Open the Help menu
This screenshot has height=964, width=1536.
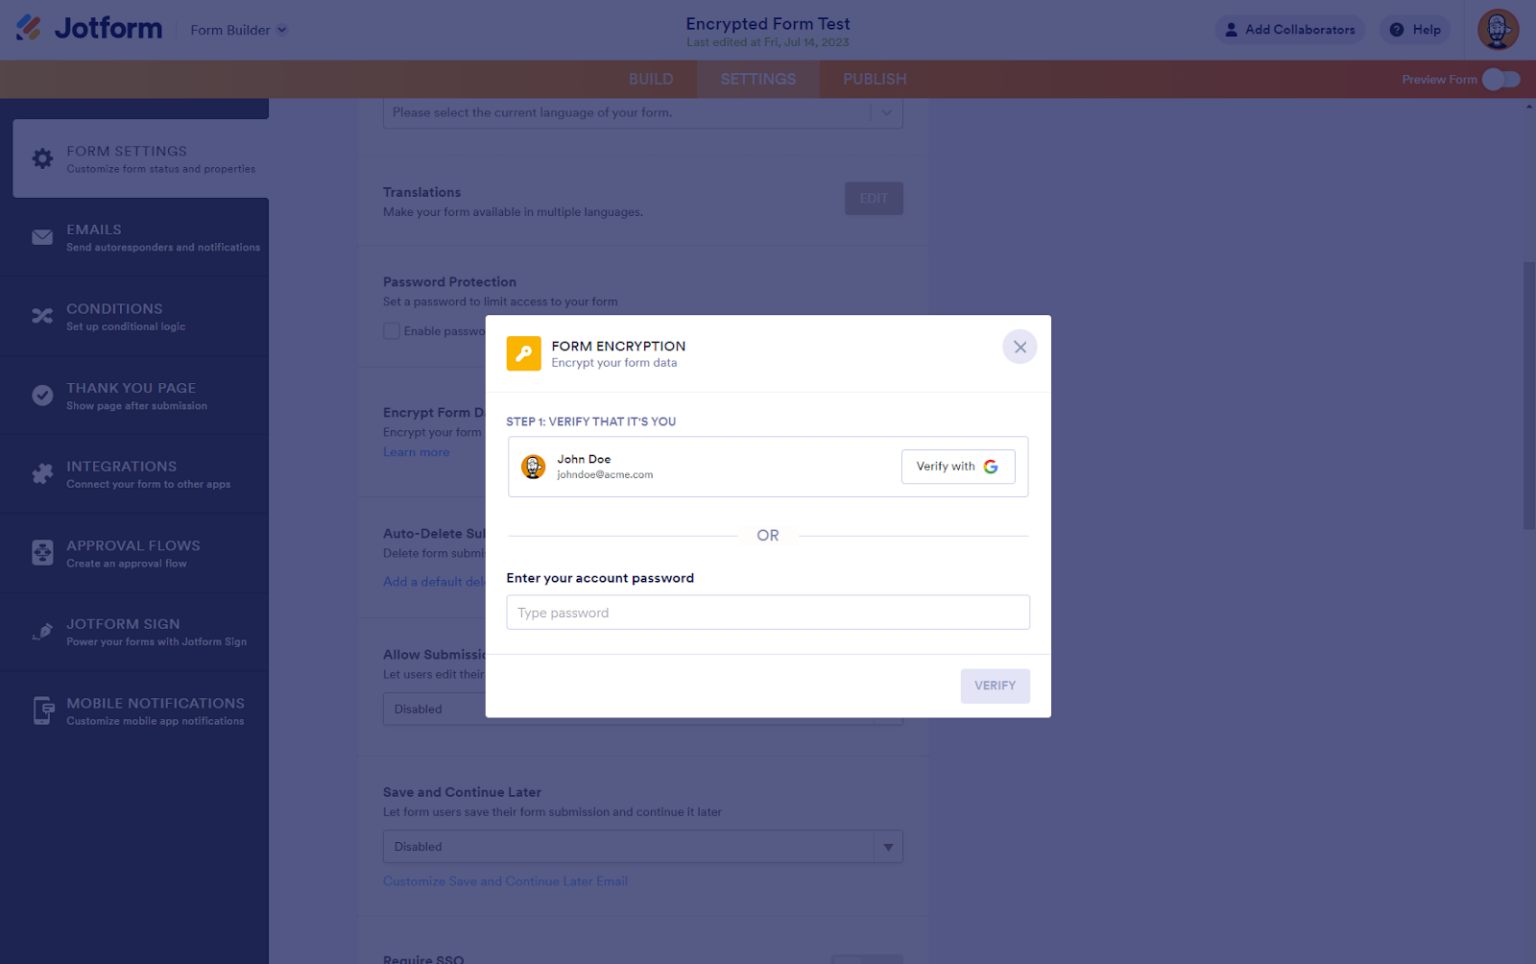click(1414, 29)
